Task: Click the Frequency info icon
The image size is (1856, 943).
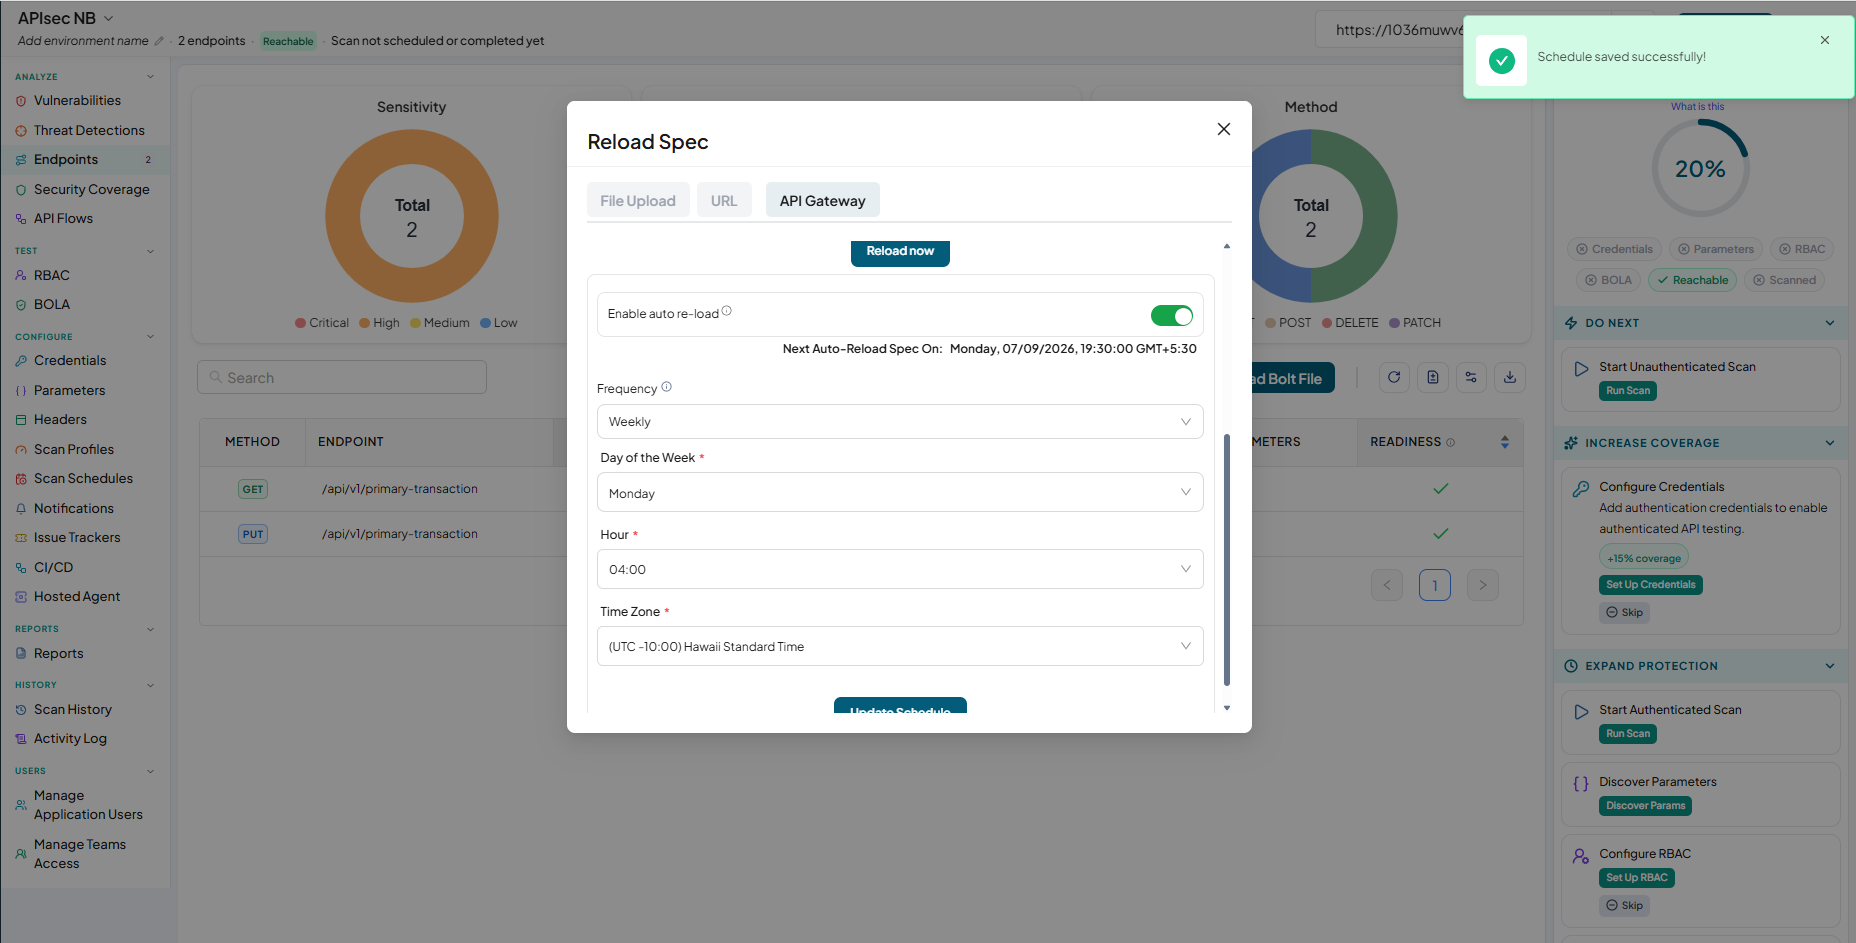Action: click(x=667, y=387)
